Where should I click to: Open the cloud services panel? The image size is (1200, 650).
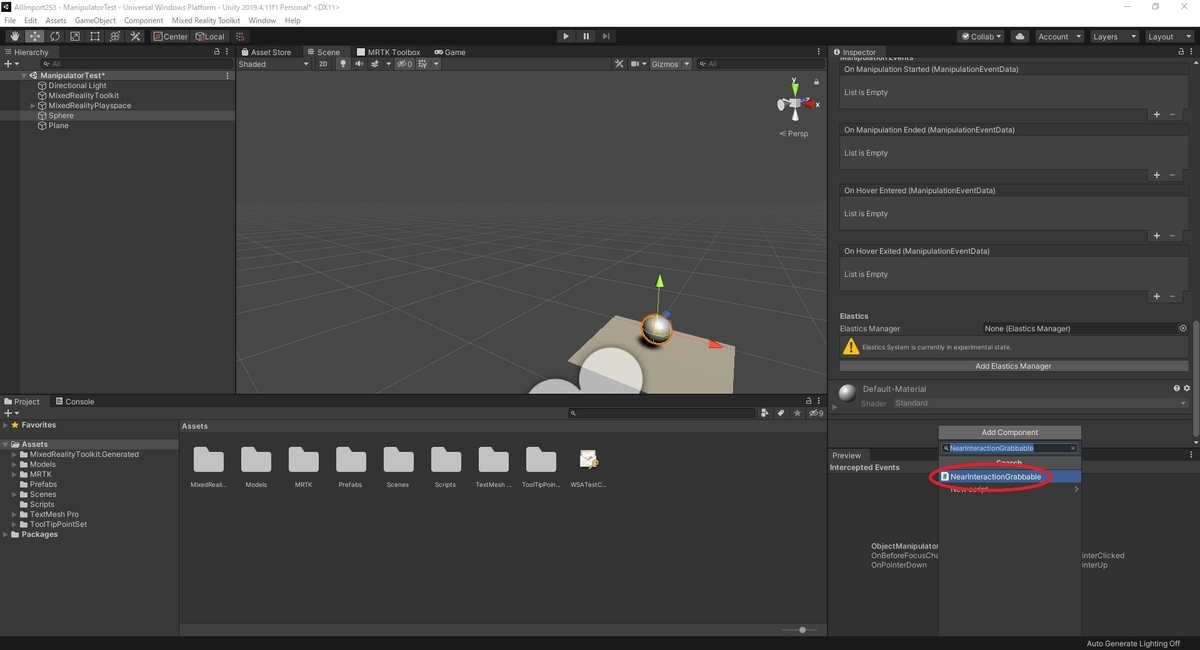(1019, 36)
